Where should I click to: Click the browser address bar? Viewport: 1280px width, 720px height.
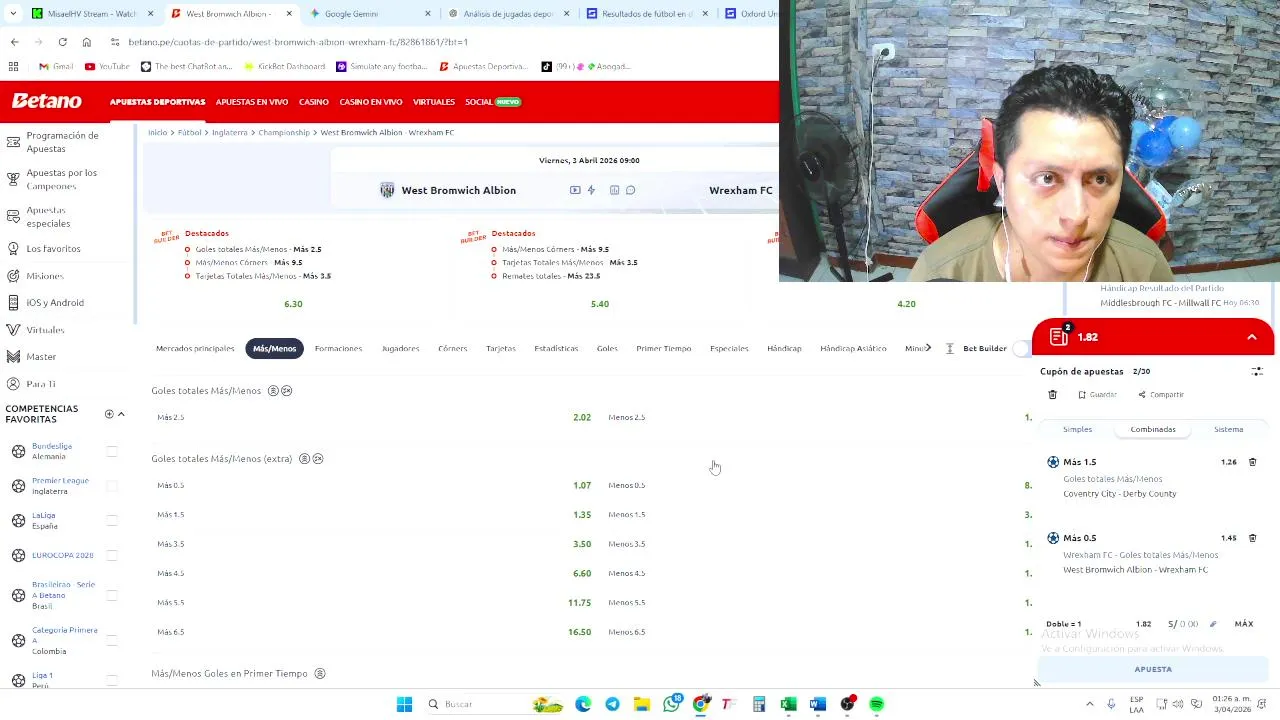440,42
